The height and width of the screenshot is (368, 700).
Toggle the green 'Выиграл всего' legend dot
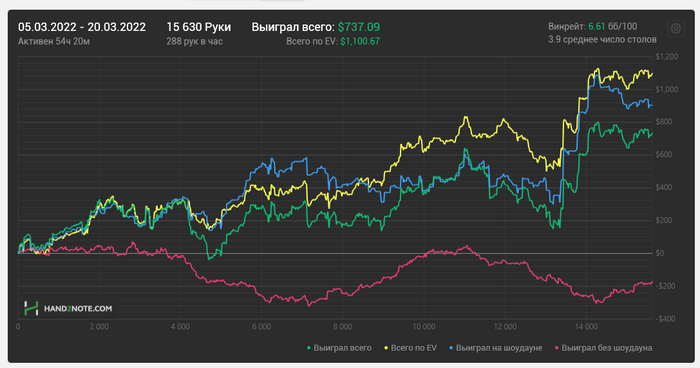(309, 348)
